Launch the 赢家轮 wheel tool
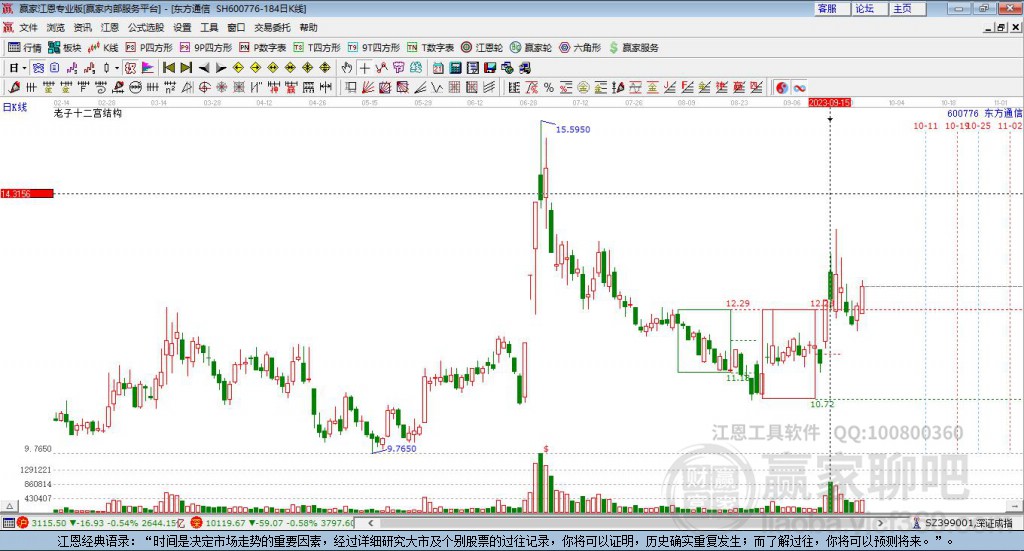 (531, 48)
